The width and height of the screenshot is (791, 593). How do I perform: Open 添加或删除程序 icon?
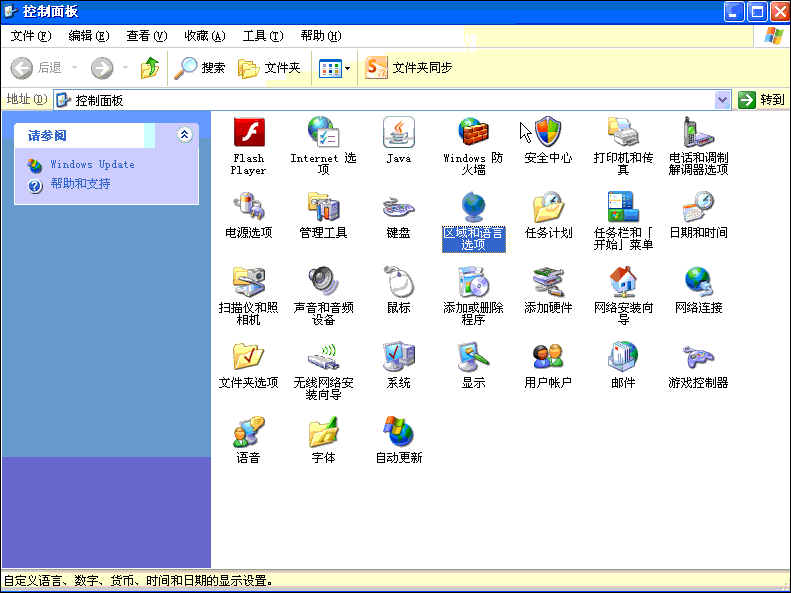[473, 282]
